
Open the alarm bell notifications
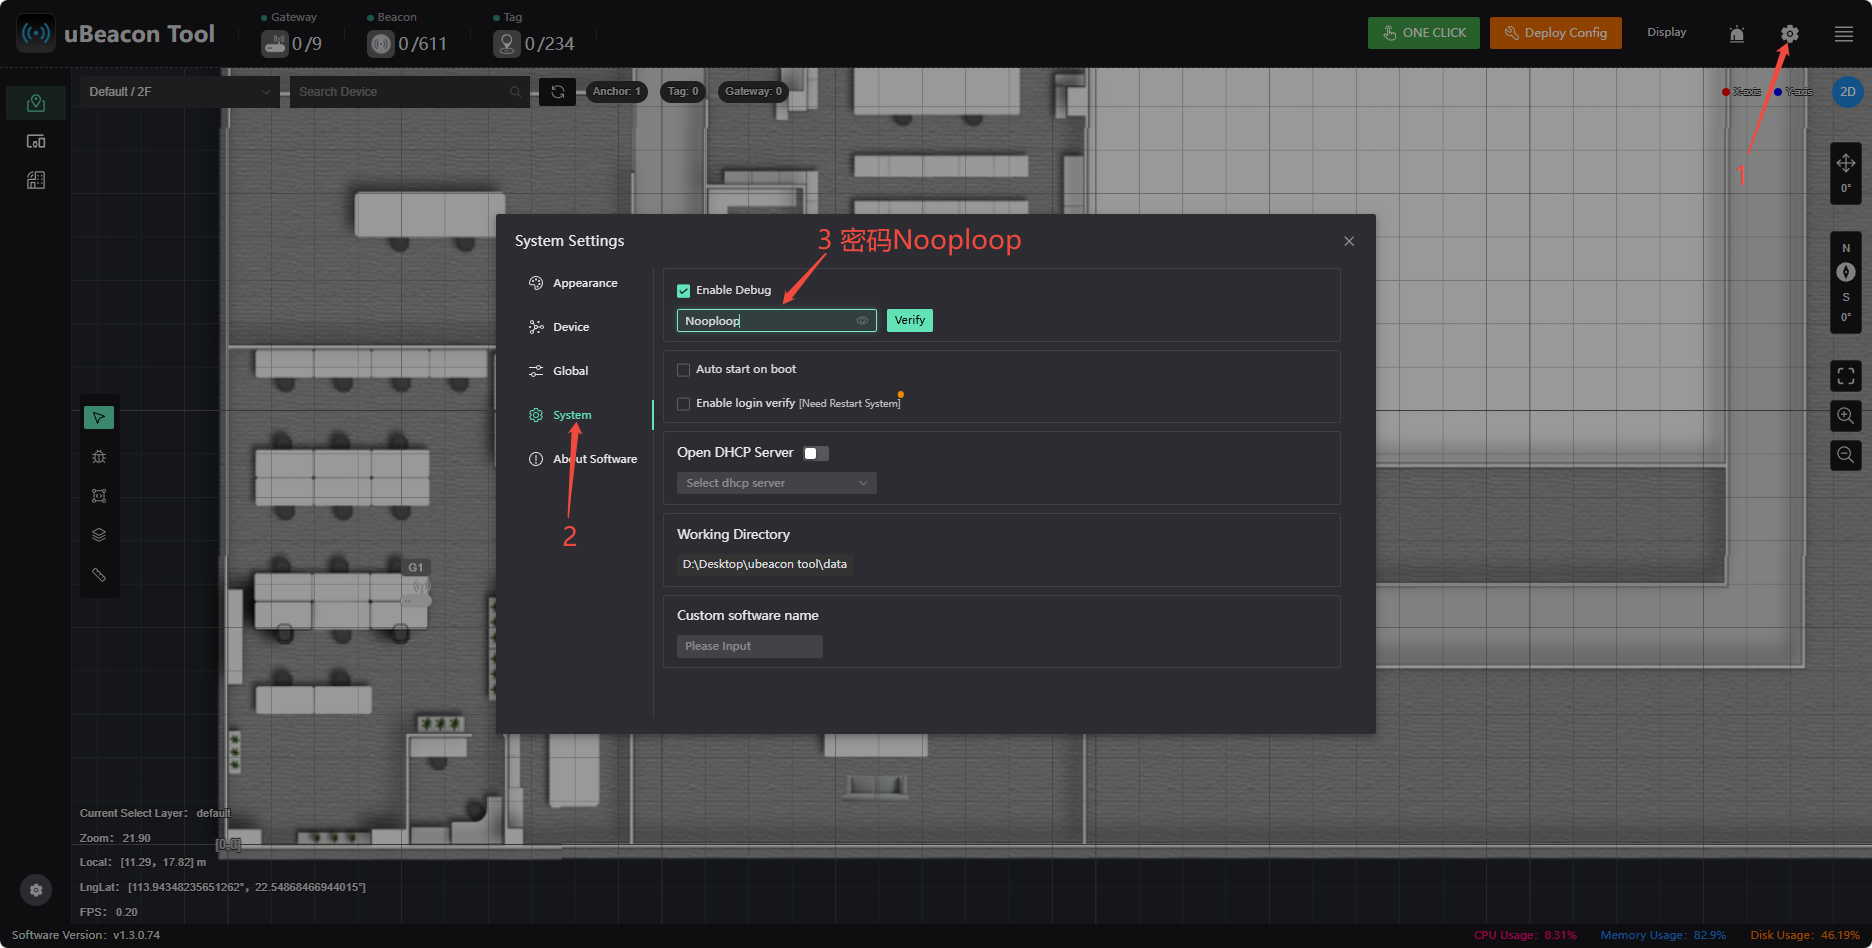1737,34
